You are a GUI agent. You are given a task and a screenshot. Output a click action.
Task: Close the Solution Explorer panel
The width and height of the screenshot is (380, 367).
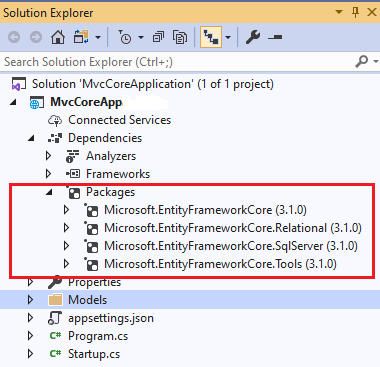click(x=372, y=13)
